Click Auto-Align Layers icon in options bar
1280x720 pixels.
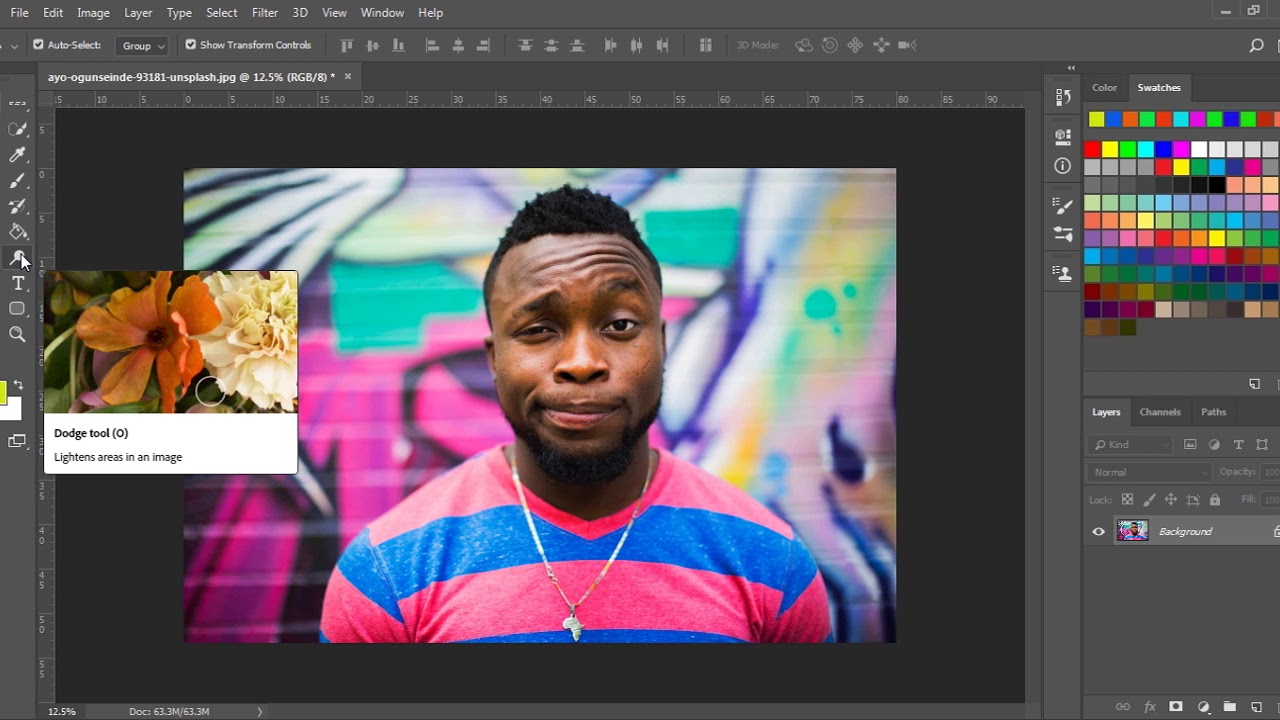pos(705,45)
